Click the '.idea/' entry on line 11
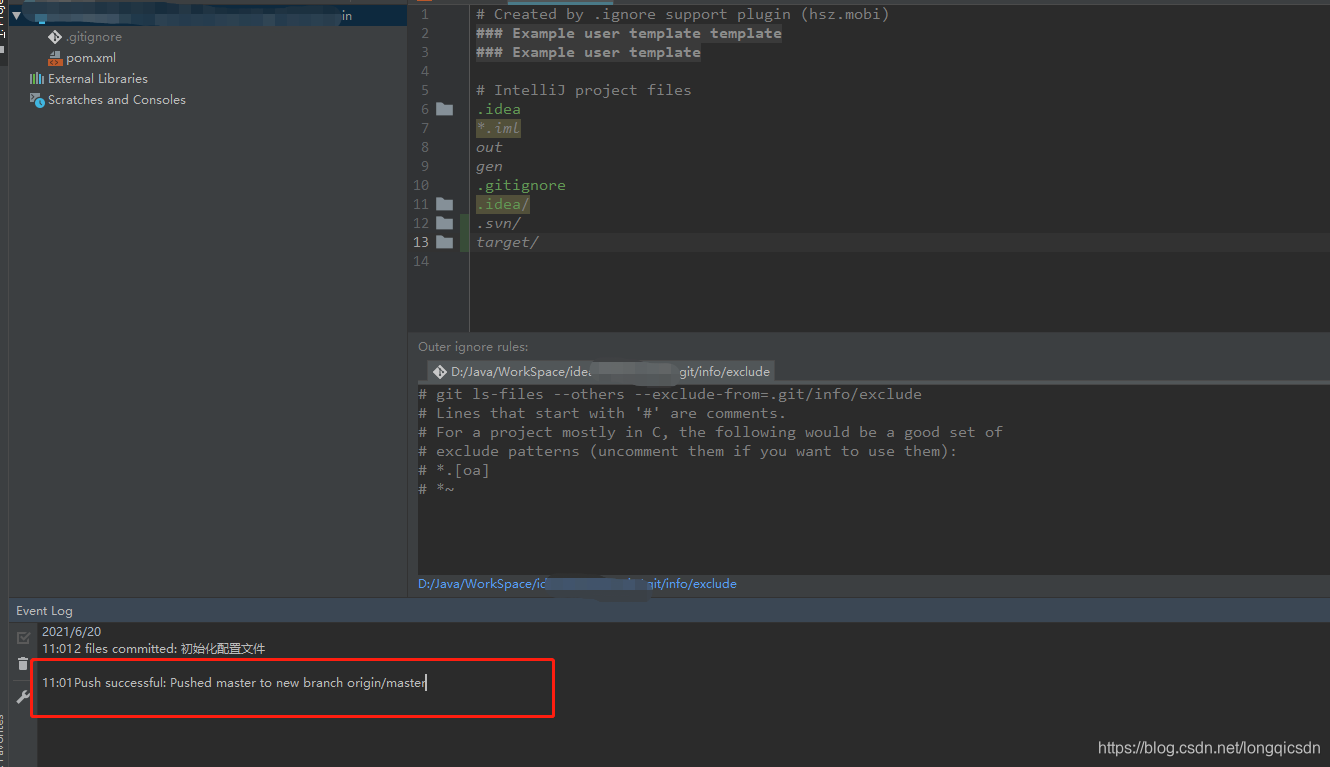 [x=503, y=204]
